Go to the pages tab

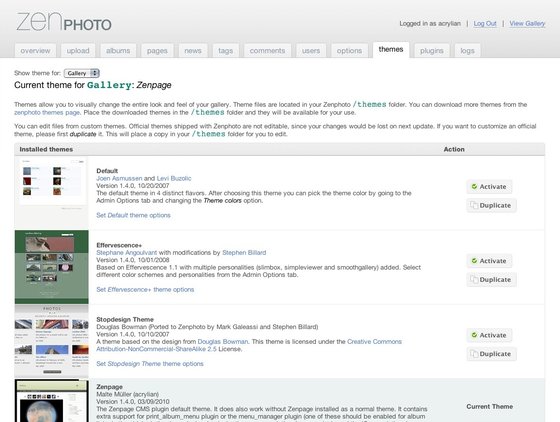click(157, 51)
